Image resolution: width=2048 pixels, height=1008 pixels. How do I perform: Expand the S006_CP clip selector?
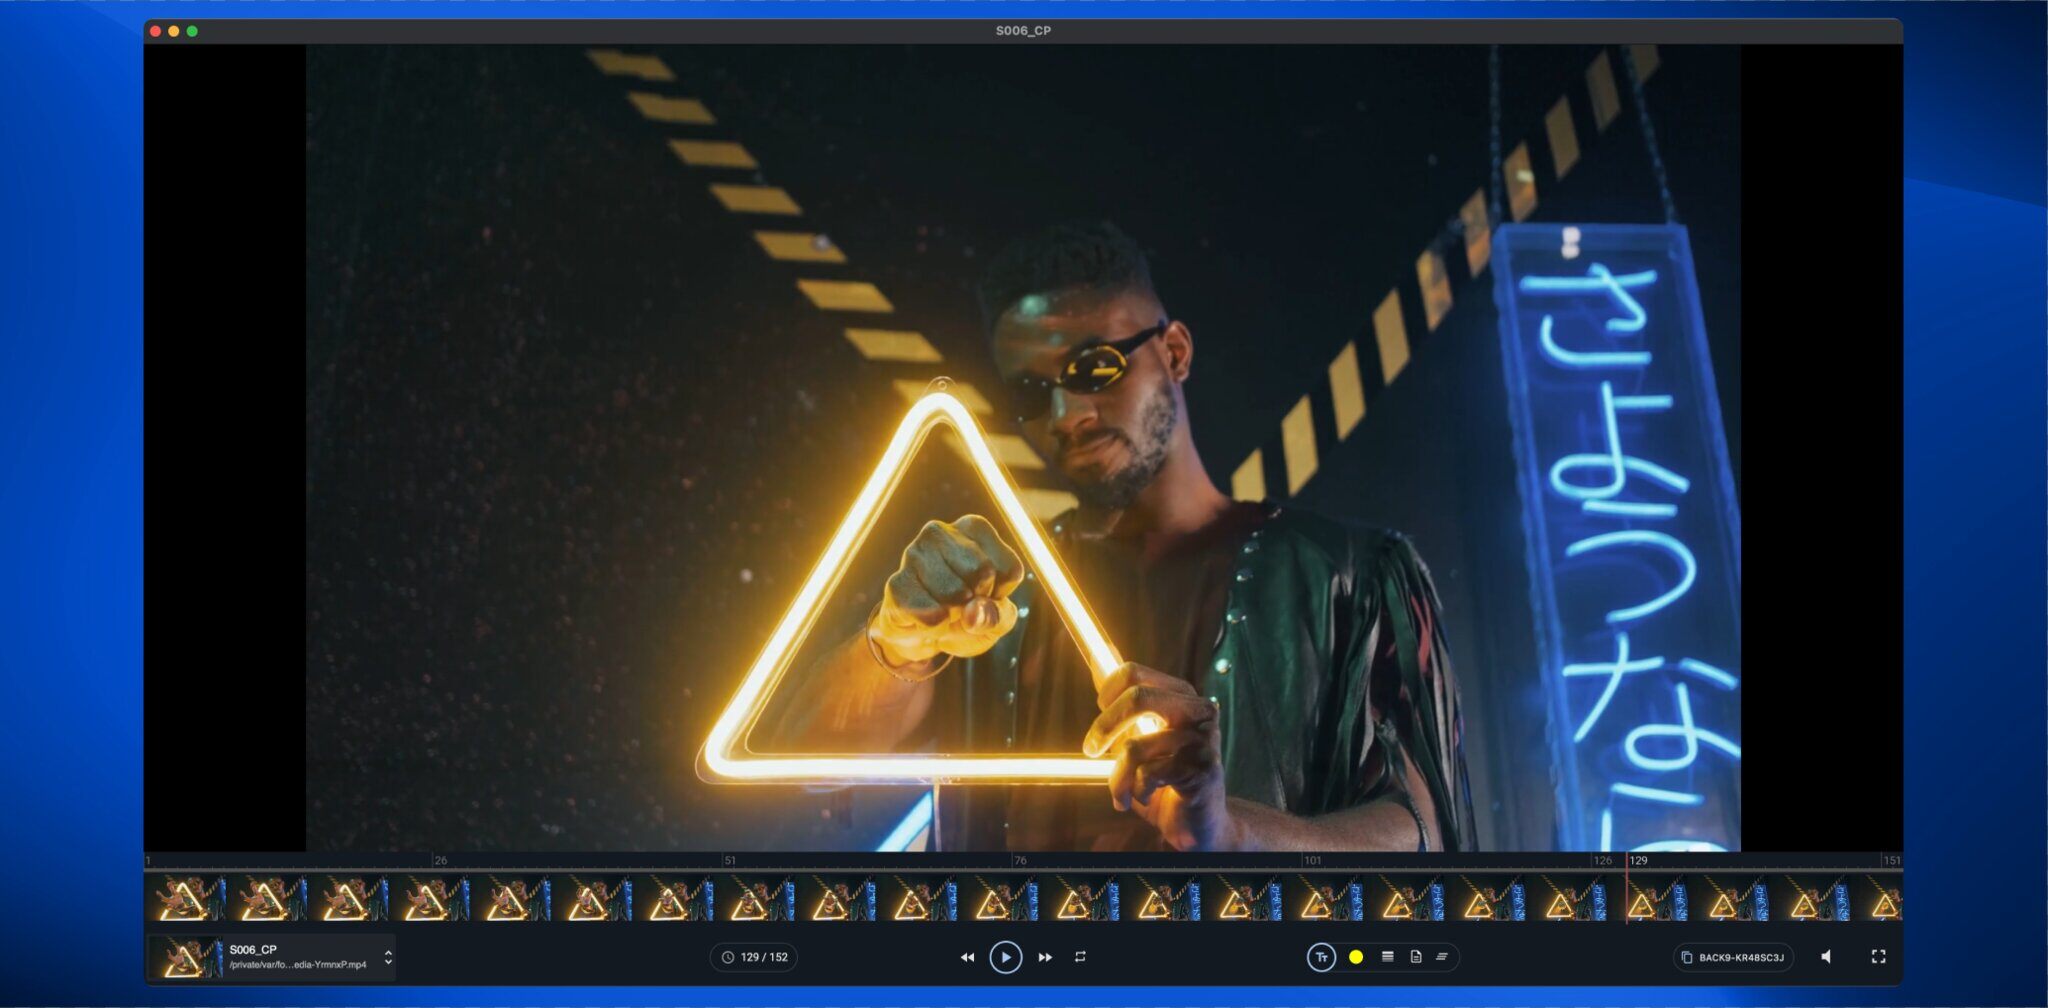388,957
